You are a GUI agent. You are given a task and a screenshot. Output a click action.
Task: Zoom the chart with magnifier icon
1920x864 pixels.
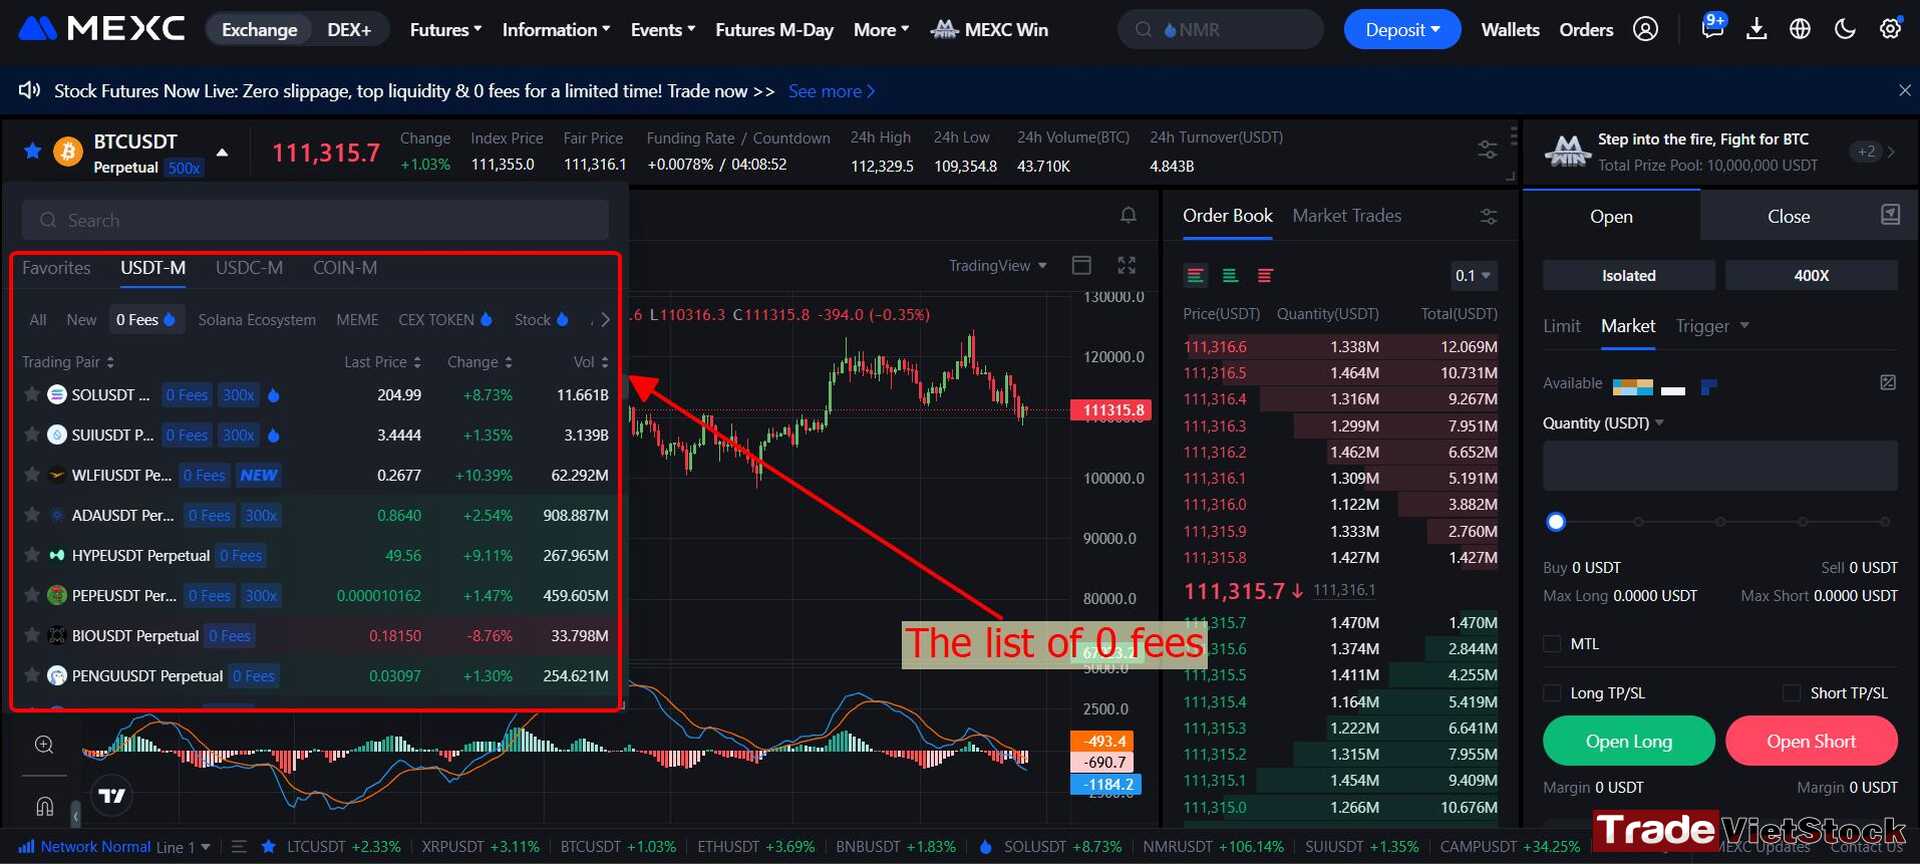[44, 744]
